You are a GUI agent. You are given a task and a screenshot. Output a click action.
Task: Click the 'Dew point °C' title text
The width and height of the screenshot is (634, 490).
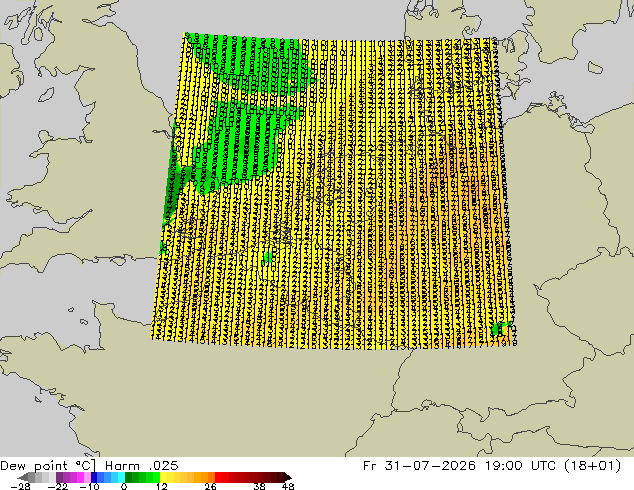pyautogui.click(x=48, y=466)
